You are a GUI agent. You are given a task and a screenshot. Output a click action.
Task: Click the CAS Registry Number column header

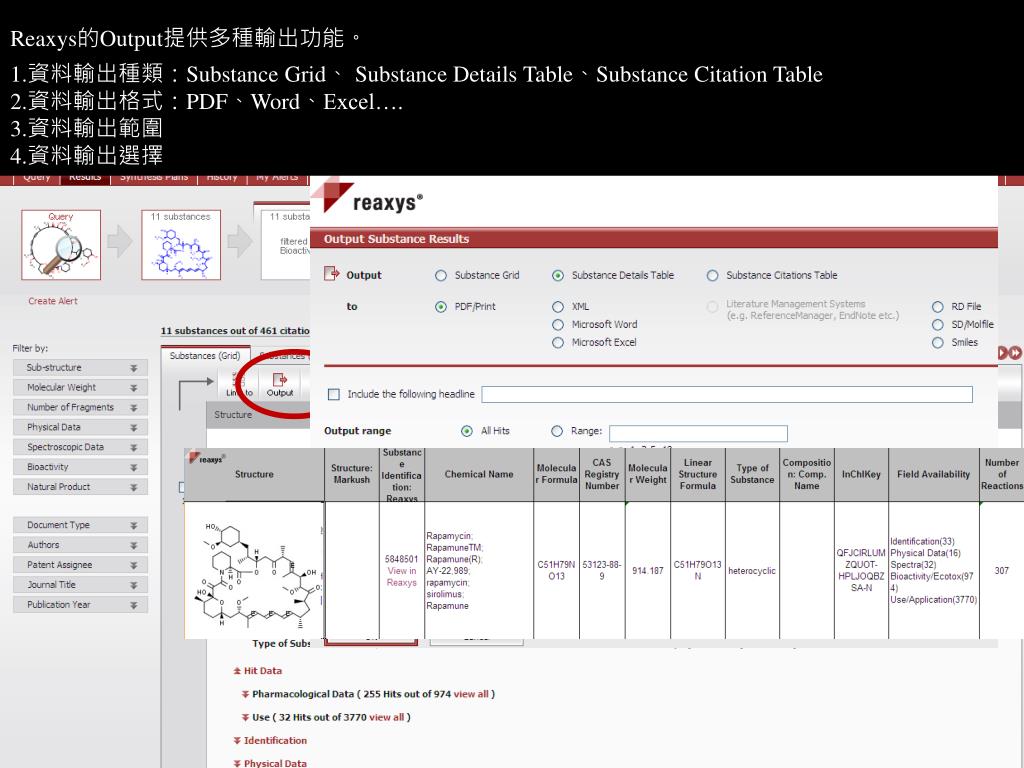coord(602,474)
